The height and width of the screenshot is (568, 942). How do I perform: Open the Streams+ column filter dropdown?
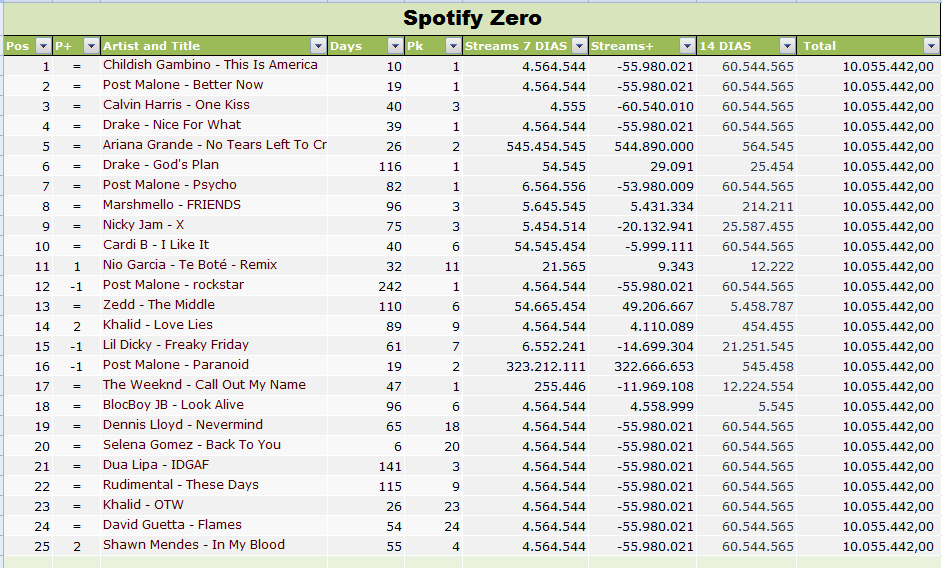[687, 46]
